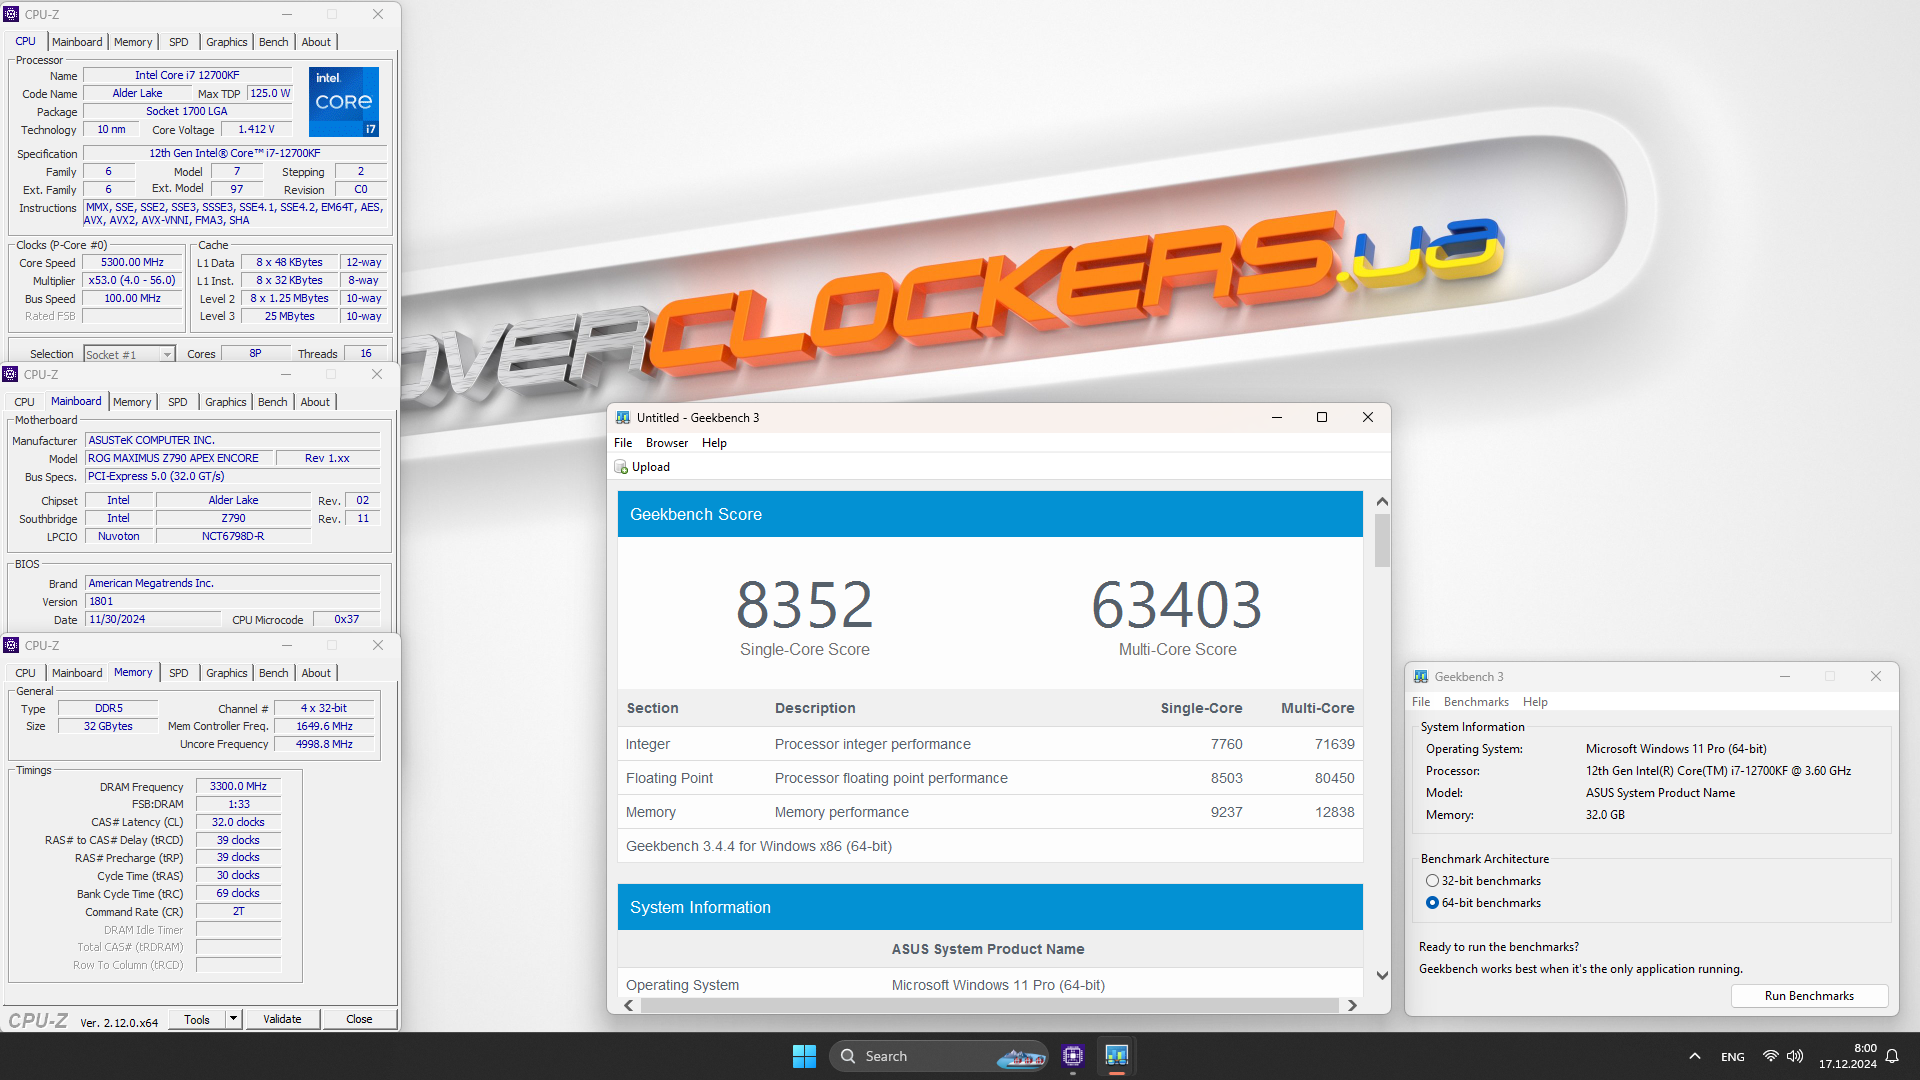Close the Geekbench 3 launcher window
Viewport: 1920px width, 1080px height.
click(1876, 677)
